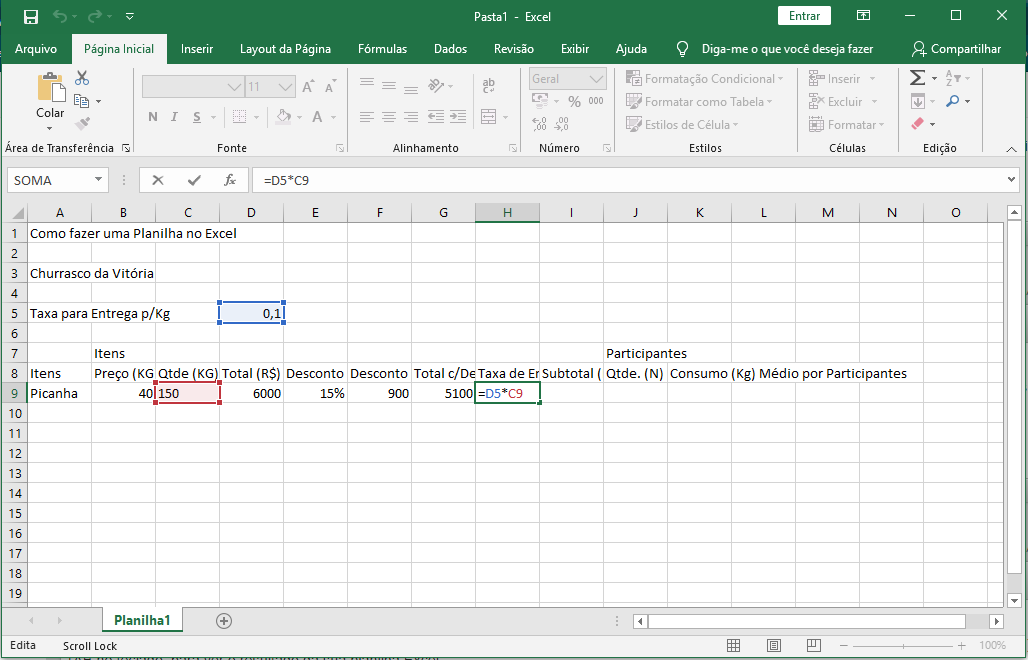This screenshot has height=660, width=1028.
Task: Click the Save icon in title bar
Action: tap(30, 16)
